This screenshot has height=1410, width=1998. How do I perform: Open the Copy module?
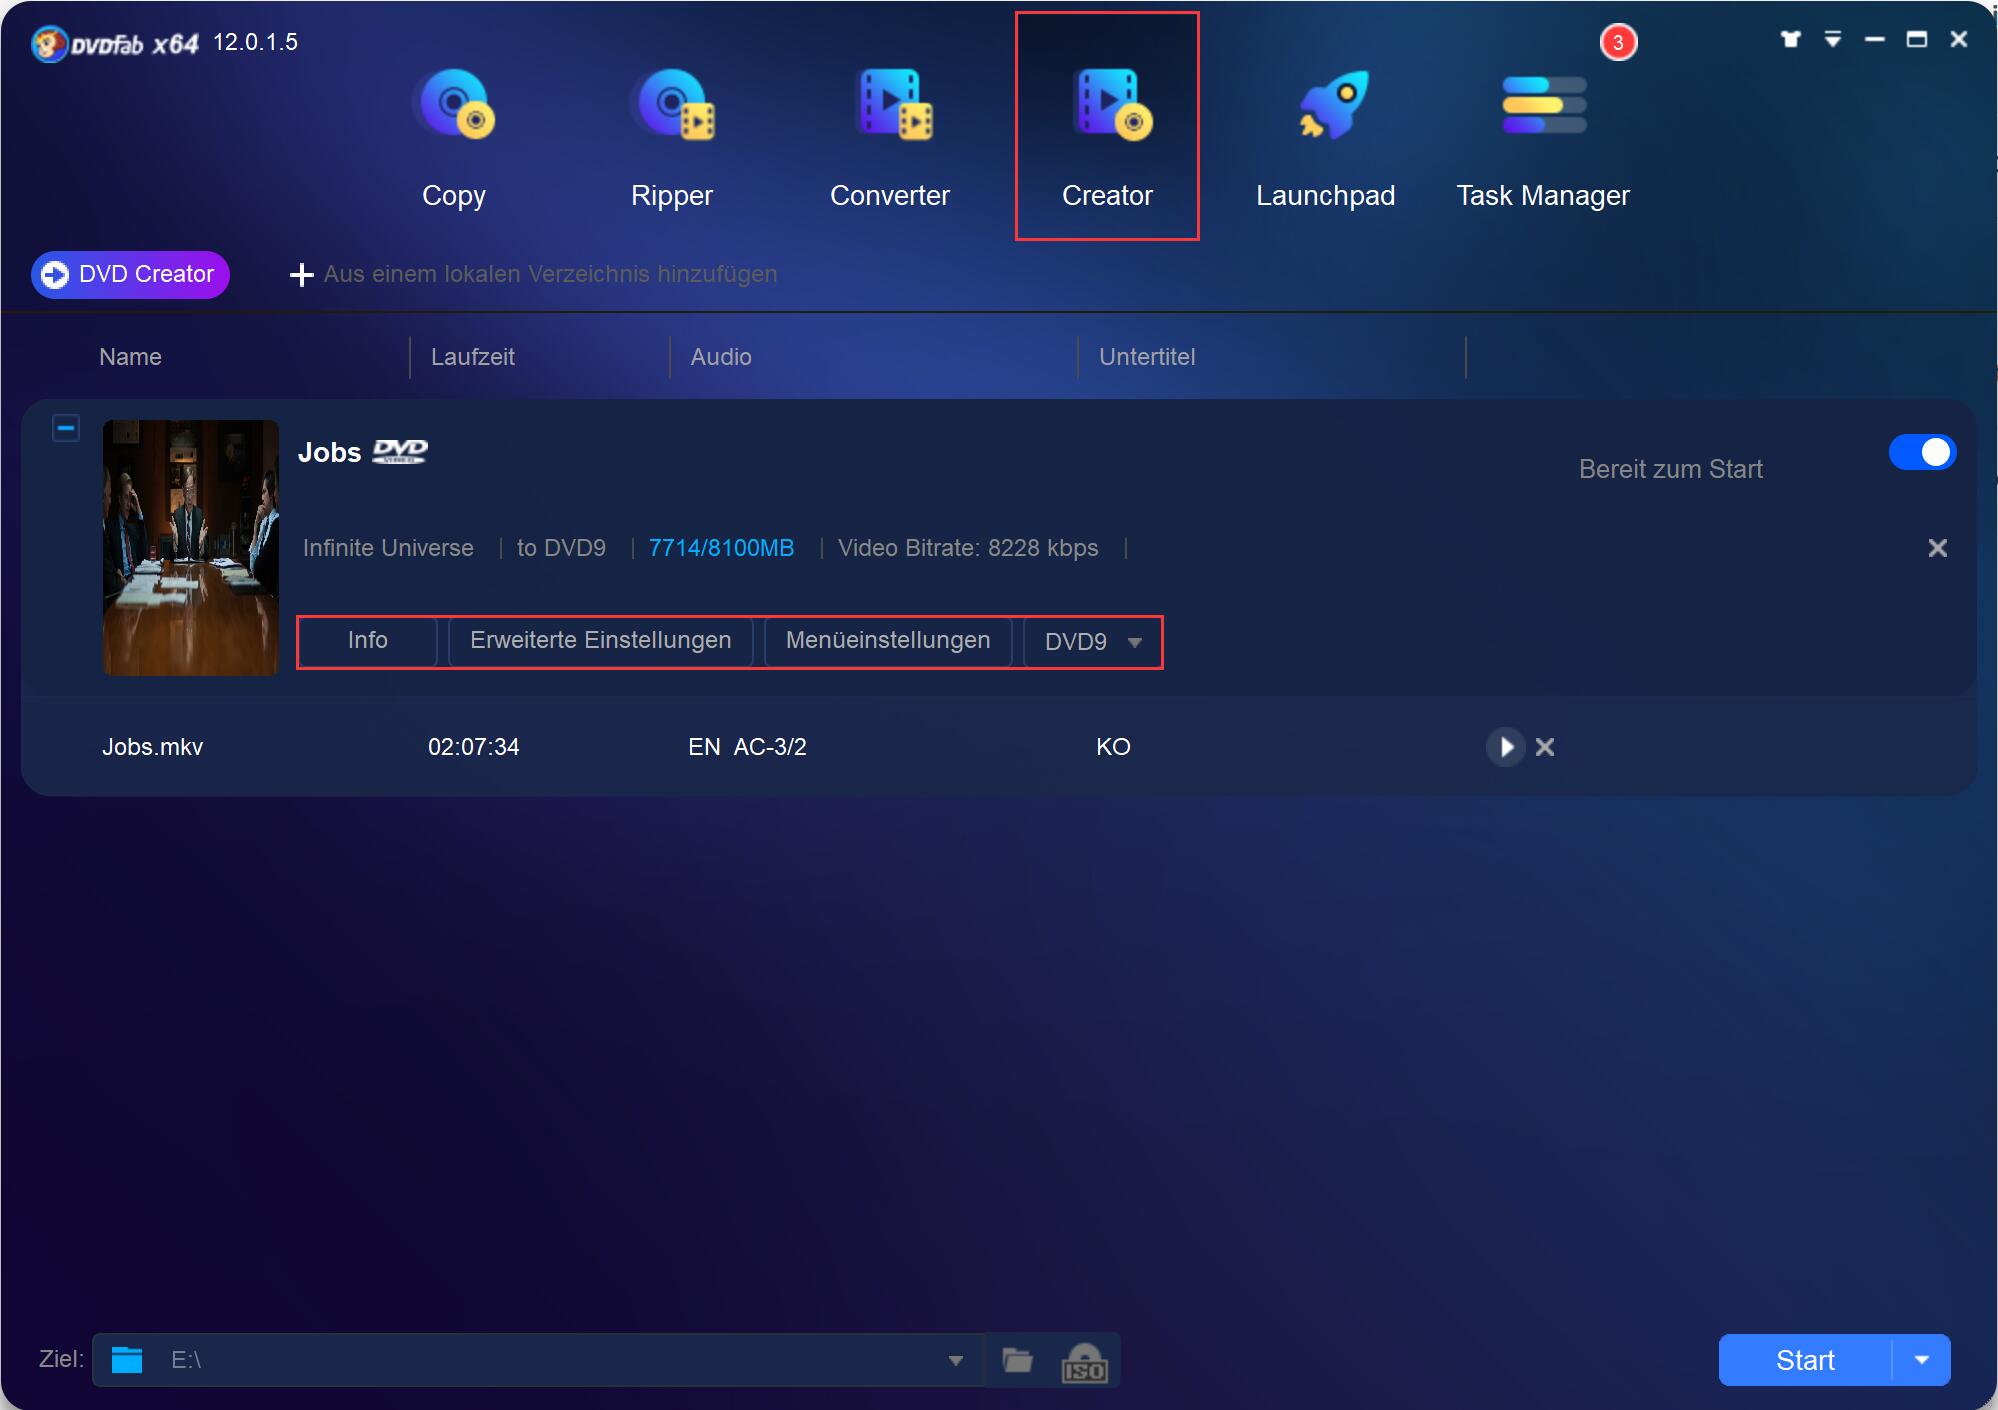(x=454, y=138)
